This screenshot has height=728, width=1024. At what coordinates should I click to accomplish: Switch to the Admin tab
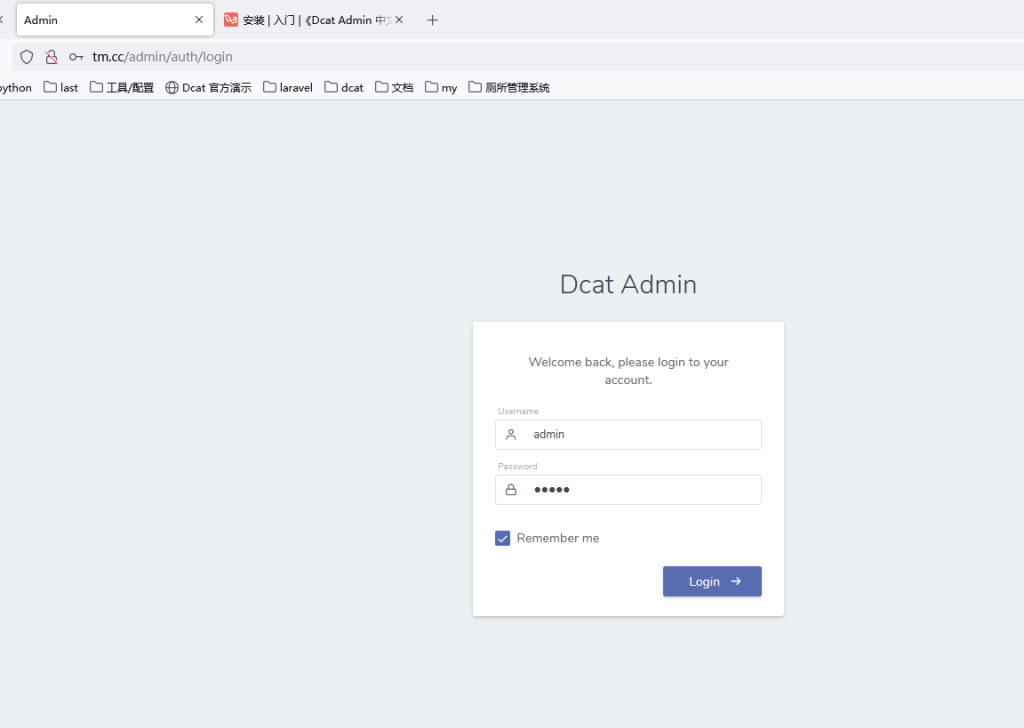point(114,20)
